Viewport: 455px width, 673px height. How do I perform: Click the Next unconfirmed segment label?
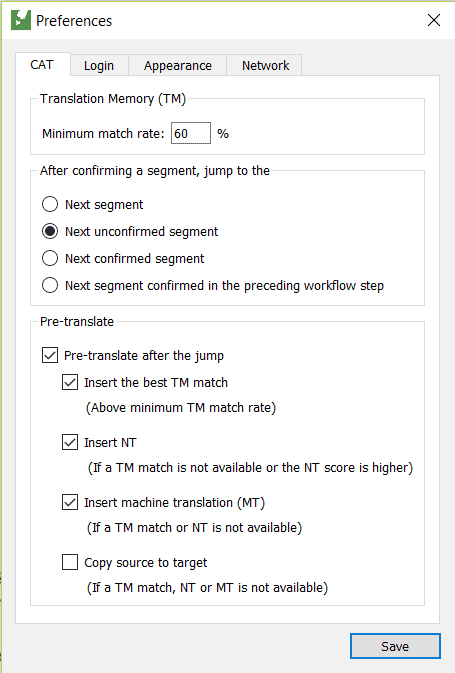click(x=142, y=232)
